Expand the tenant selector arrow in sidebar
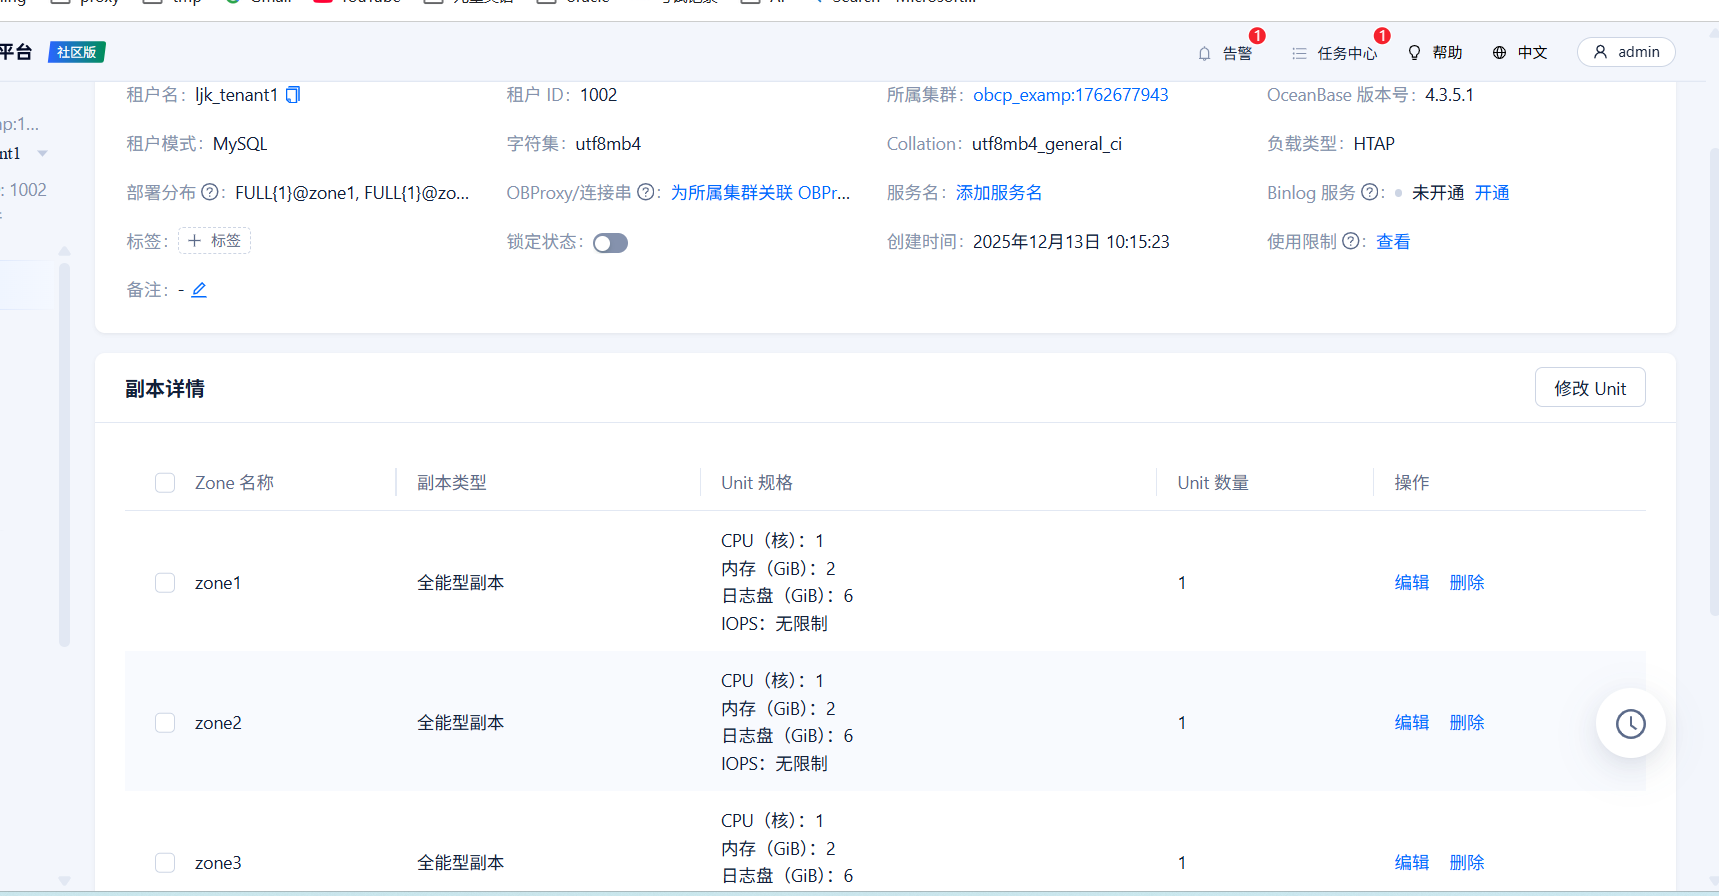 tap(42, 153)
